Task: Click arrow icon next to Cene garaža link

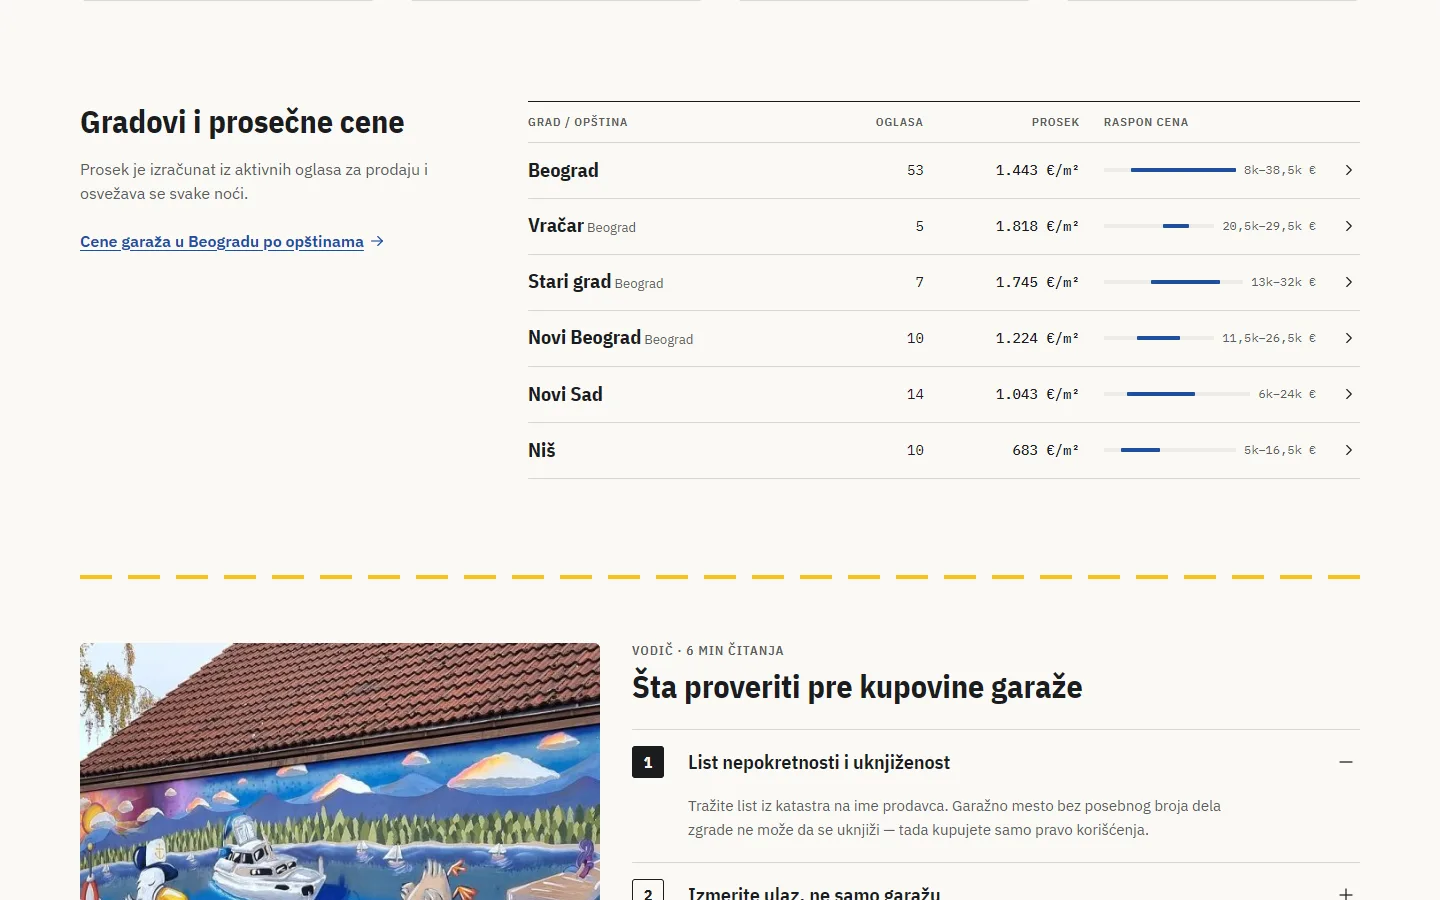Action: (377, 241)
